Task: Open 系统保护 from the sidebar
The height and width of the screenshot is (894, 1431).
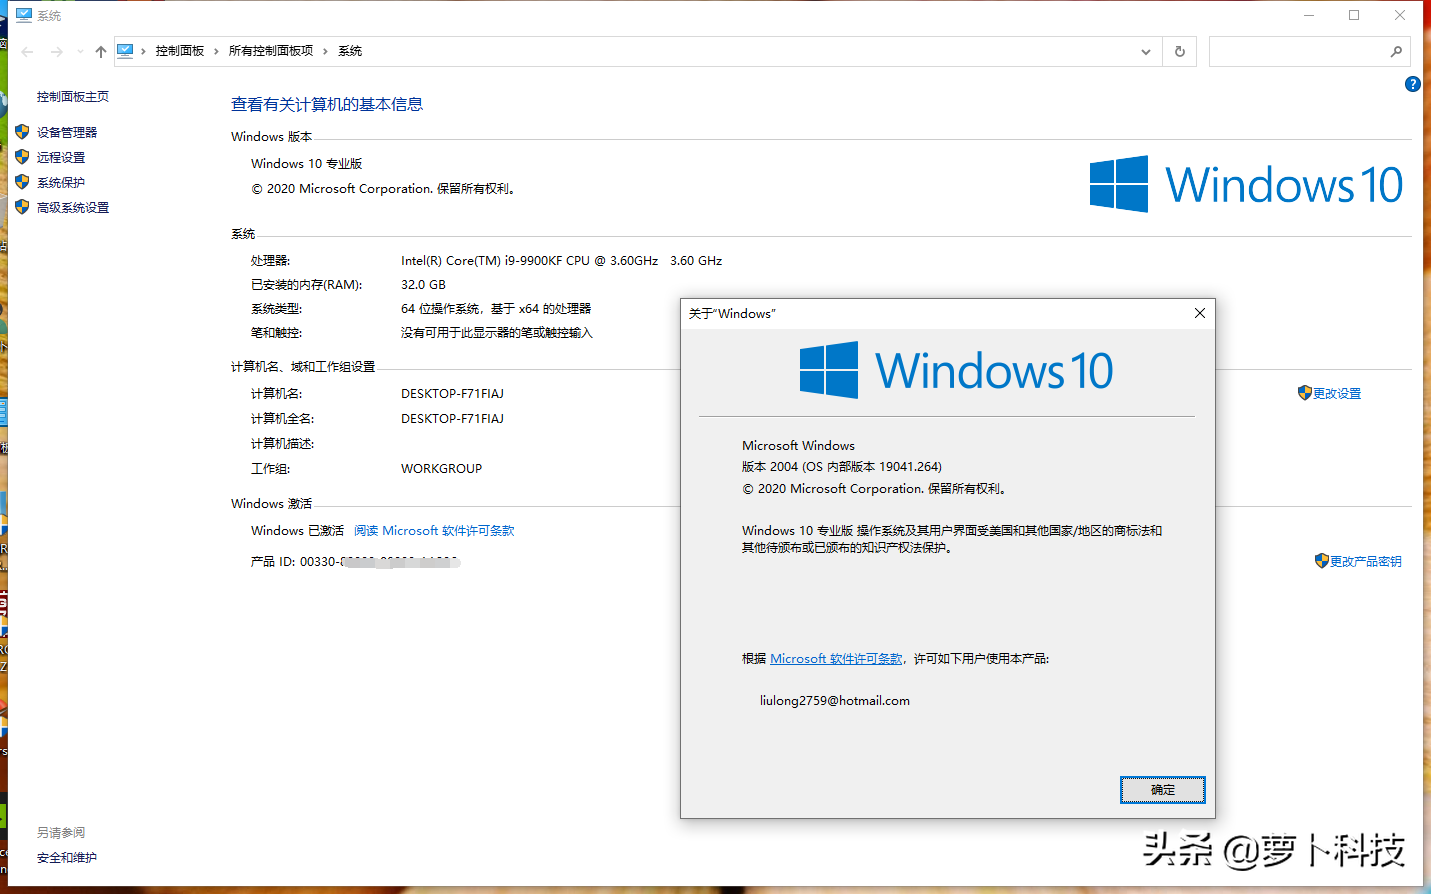Action: pyautogui.click(x=61, y=182)
